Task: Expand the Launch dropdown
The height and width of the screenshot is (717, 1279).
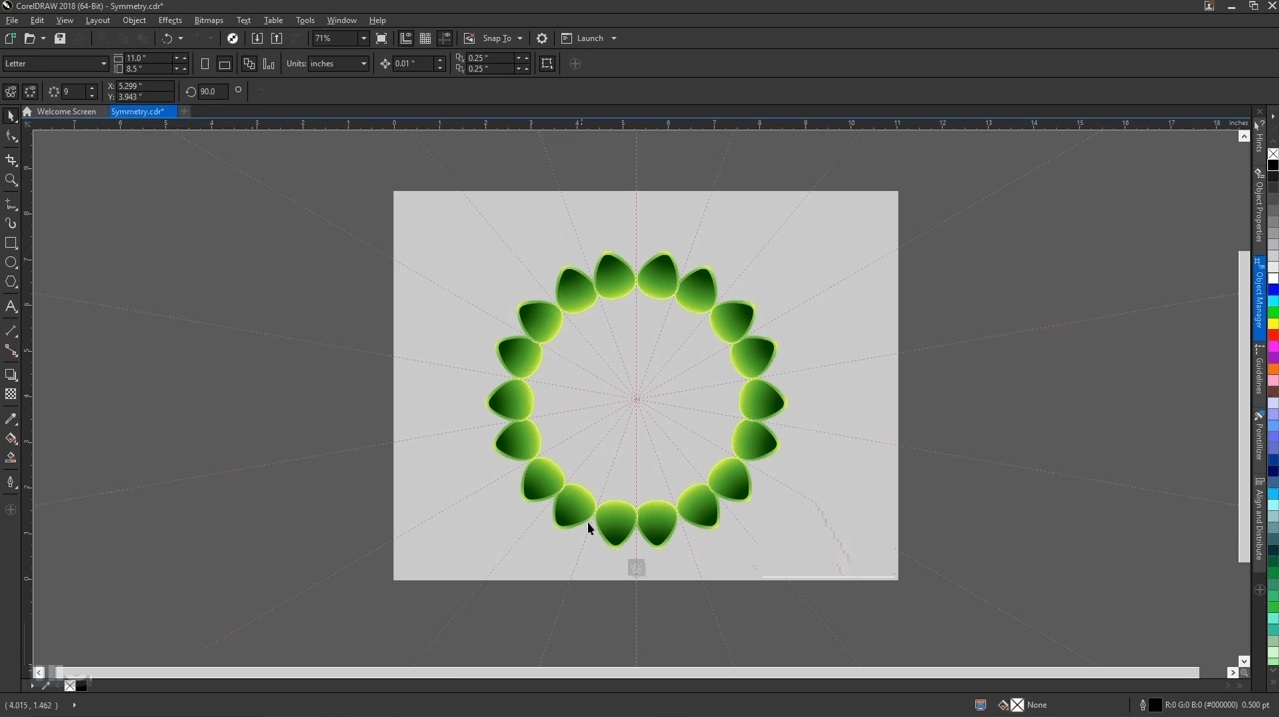Action: point(613,38)
